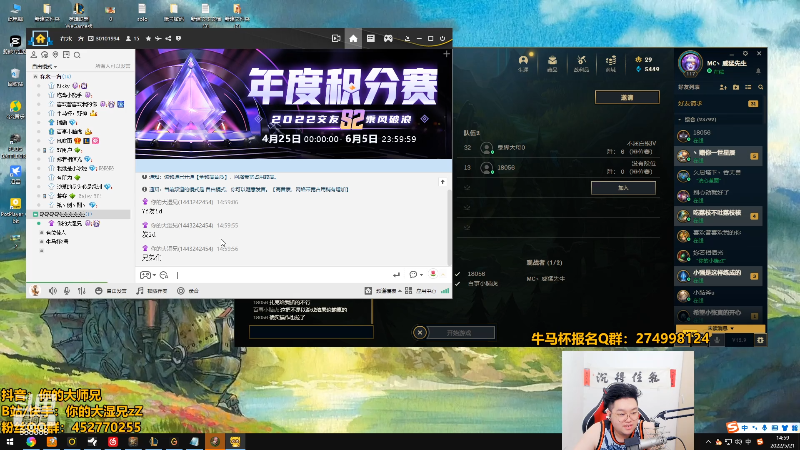Click the headset icon above channel list
The height and width of the screenshot is (450, 800).
click(44, 55)
